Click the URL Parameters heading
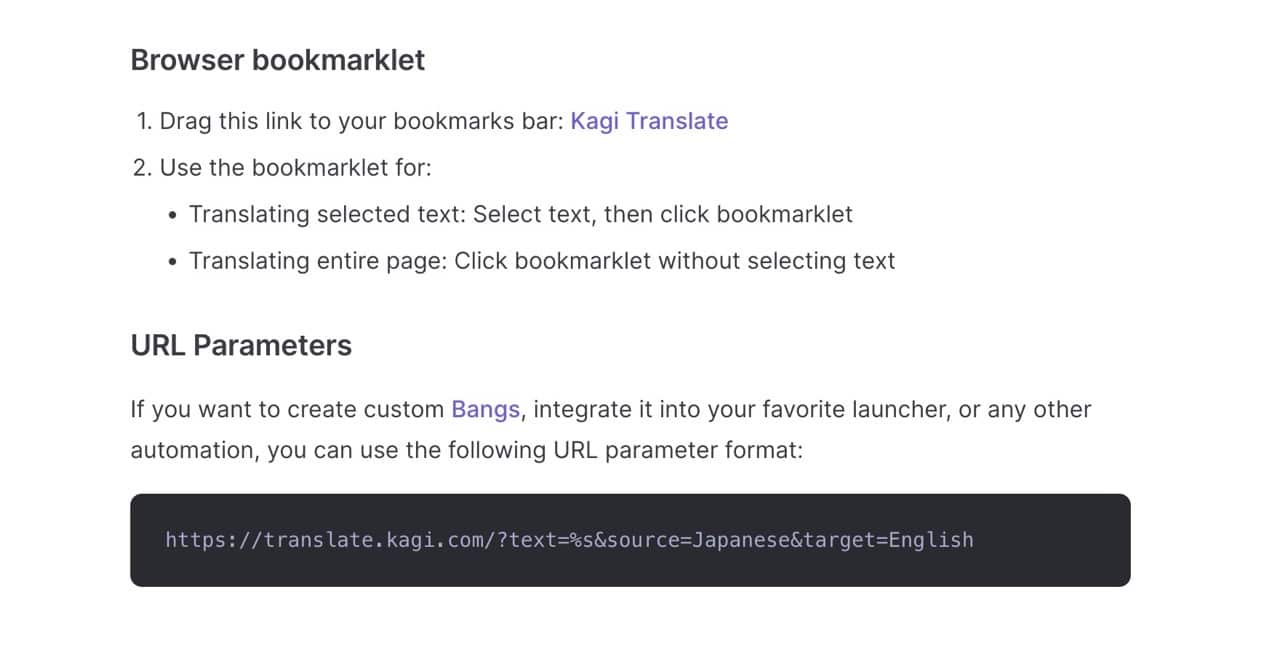This screenshot has width=1280, height=670. pyautogui.click(x=241, y=345)
